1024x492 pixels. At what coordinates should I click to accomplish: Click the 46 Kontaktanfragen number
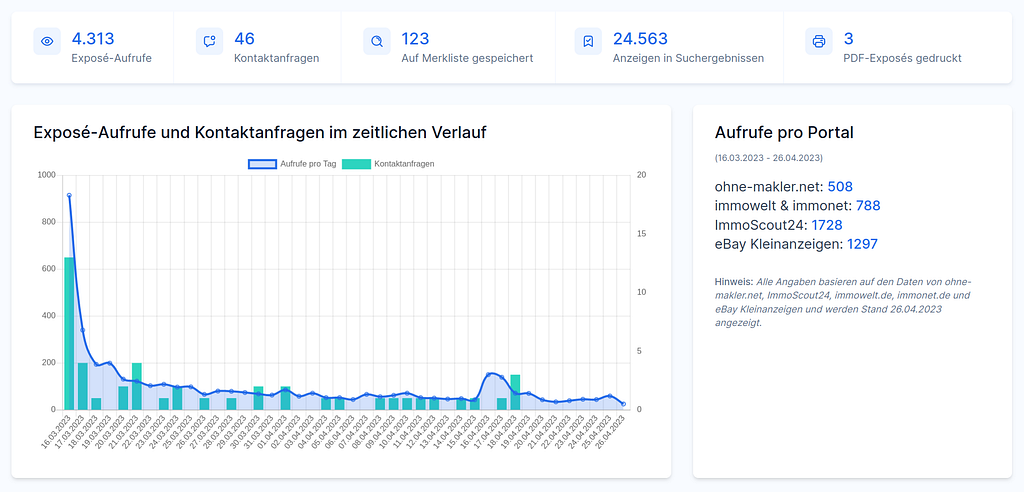click(x=244, y=39)
